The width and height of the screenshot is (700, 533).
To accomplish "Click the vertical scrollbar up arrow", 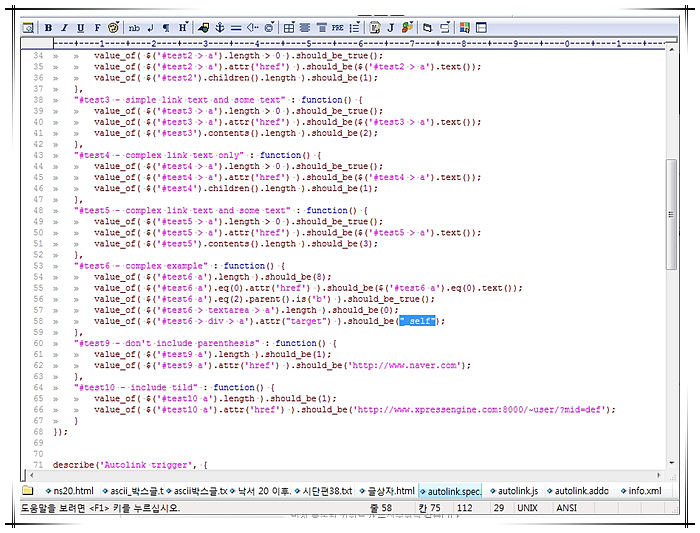I will click(x=671, y=50).
